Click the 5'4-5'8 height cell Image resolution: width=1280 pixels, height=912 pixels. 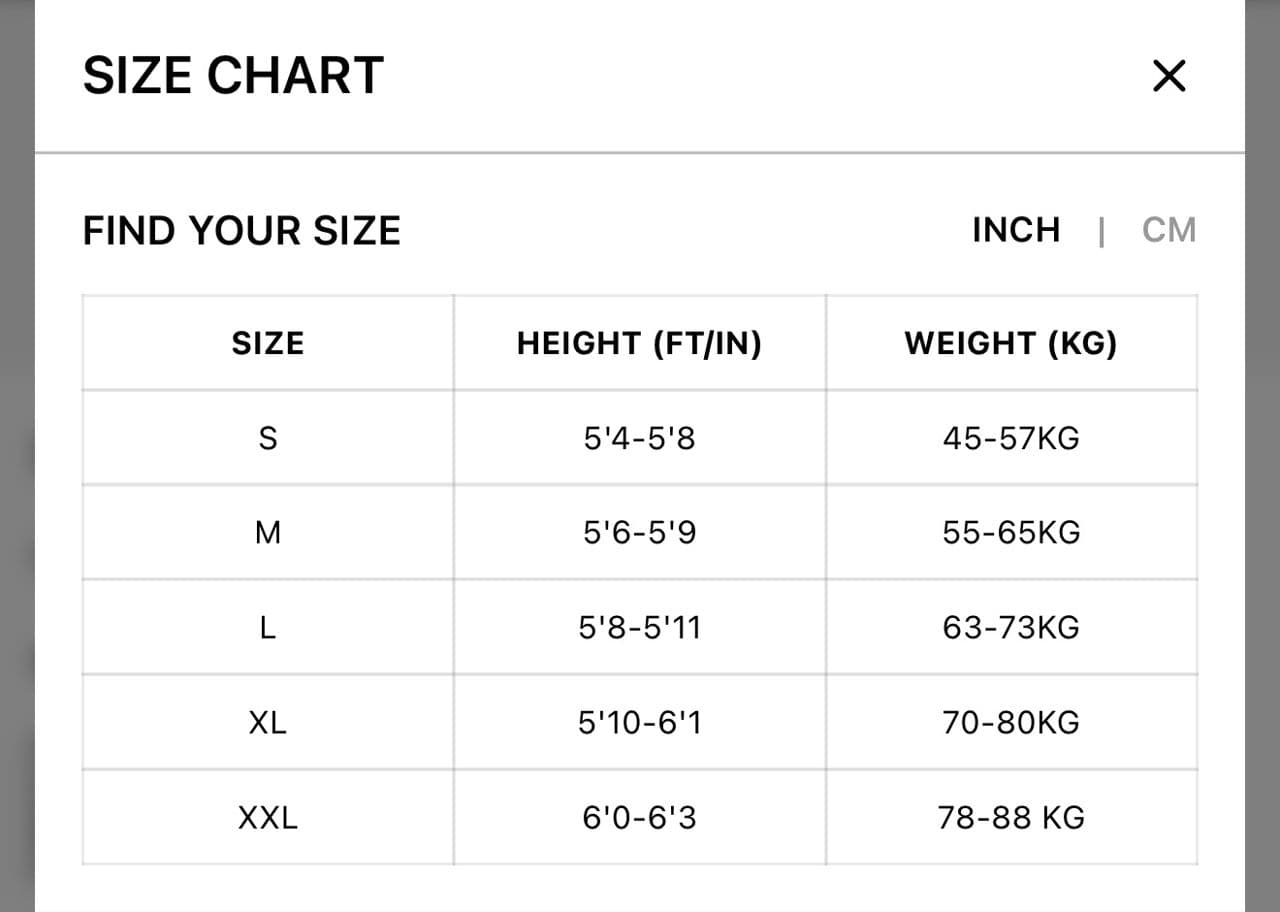tap(639, 437)
